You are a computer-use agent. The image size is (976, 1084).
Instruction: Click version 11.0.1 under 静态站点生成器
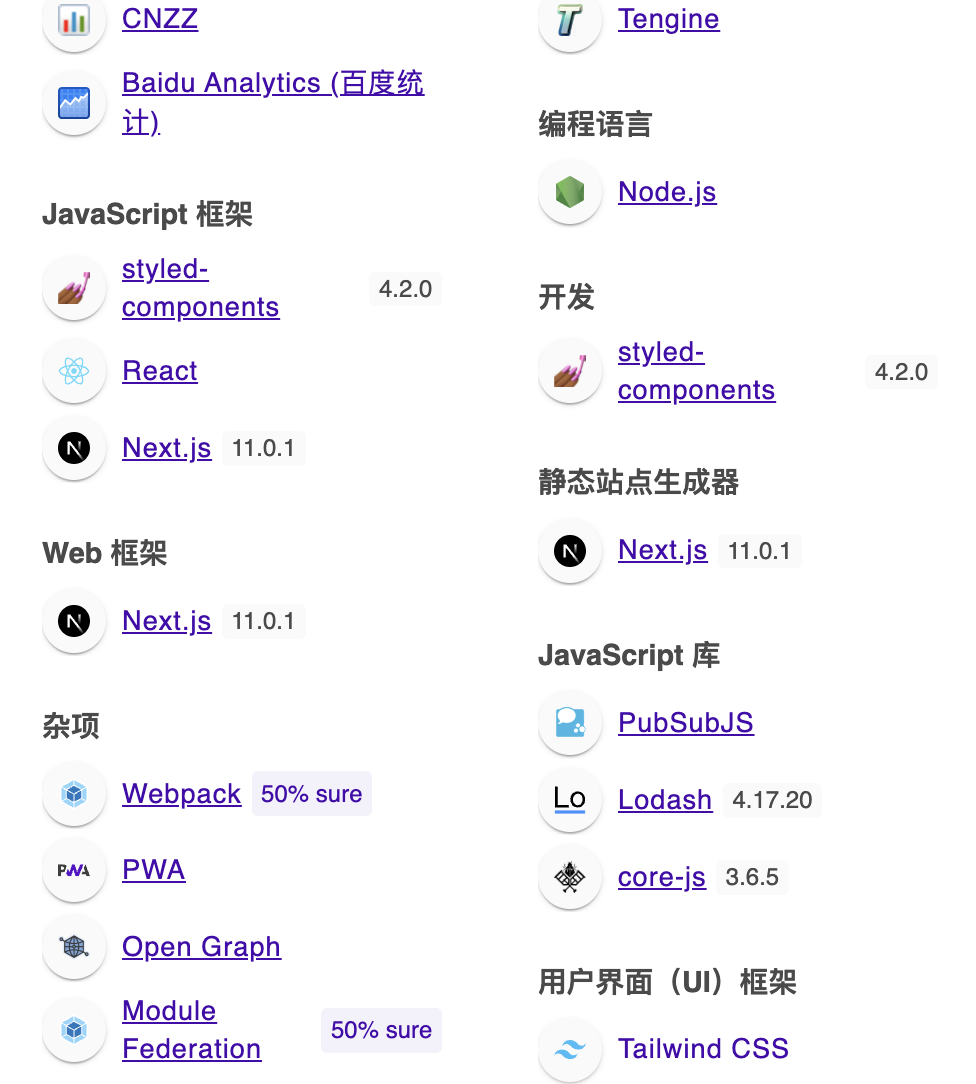(x=760, y=551)
